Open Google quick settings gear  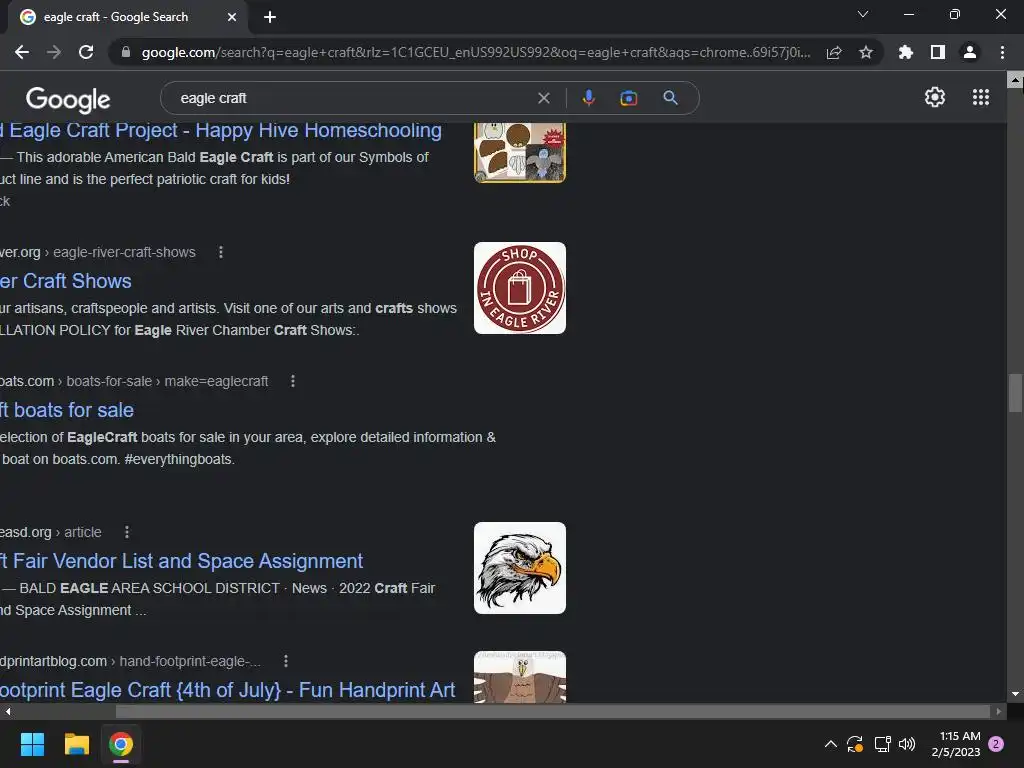pyautogui.click(x=935, y=97)
